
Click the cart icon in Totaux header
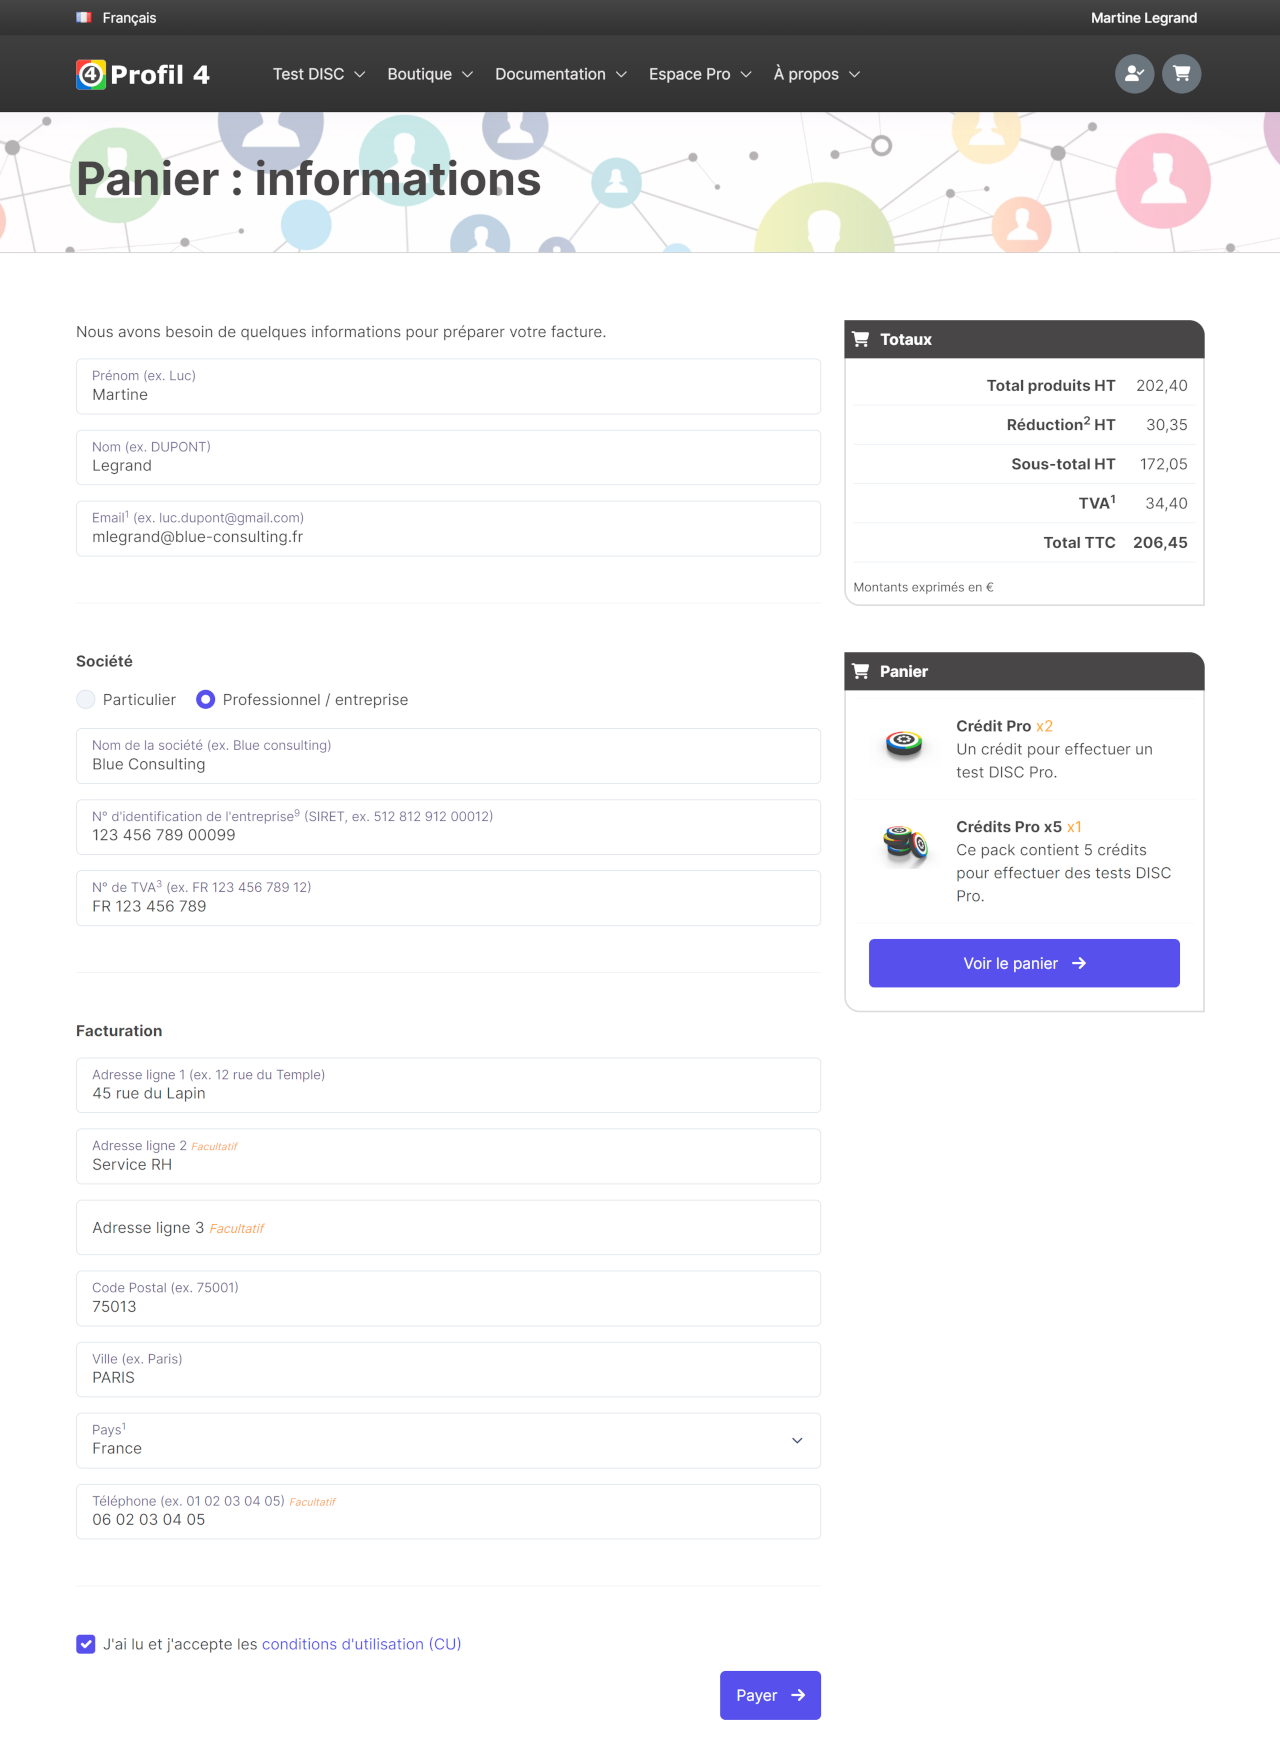pos(861,339)
